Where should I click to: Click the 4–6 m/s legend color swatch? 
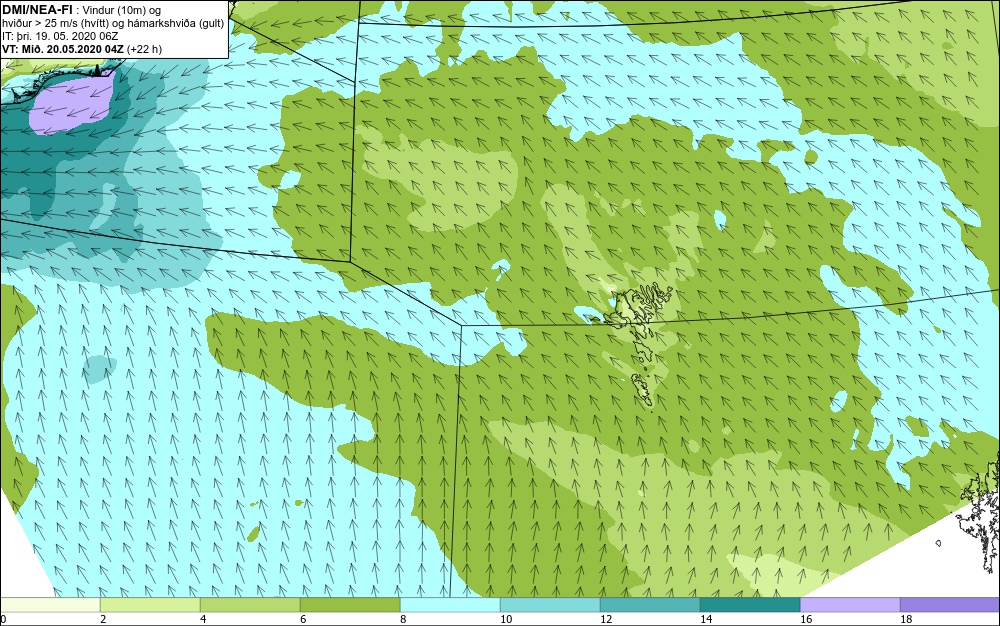click(250, 605)
